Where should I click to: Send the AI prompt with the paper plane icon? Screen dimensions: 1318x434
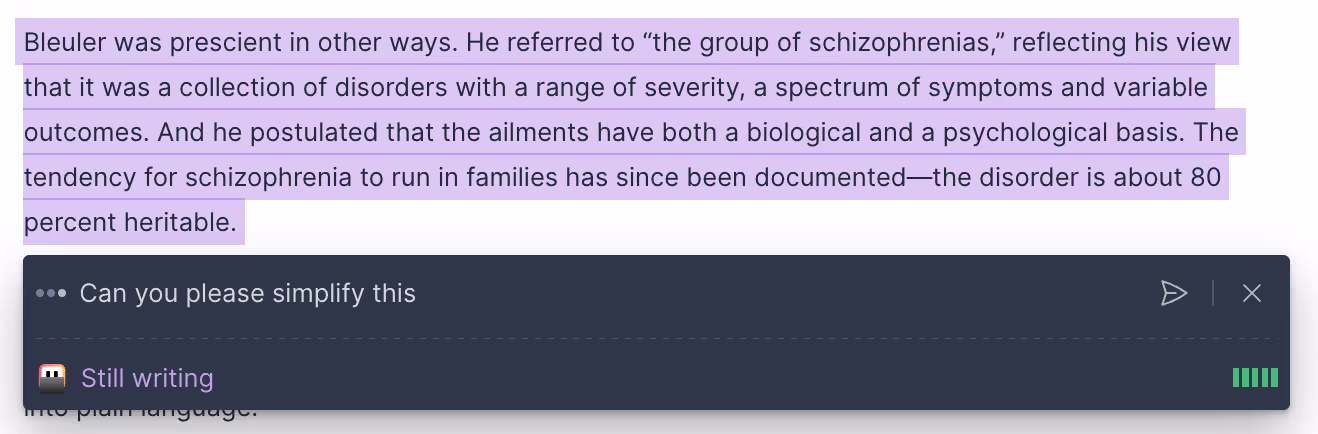[1173, 293]
